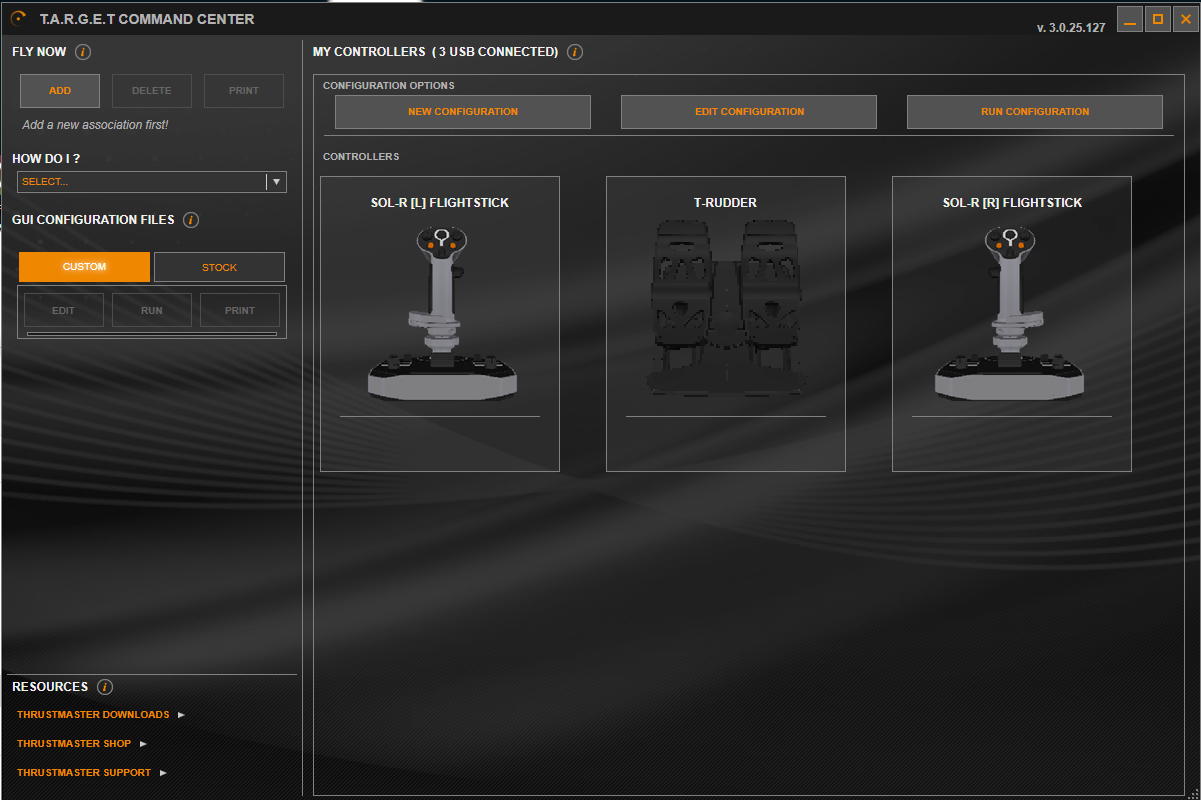Switch to the Stock configuration files tab
Screen dimensions: 1201x800
(219, 267)
